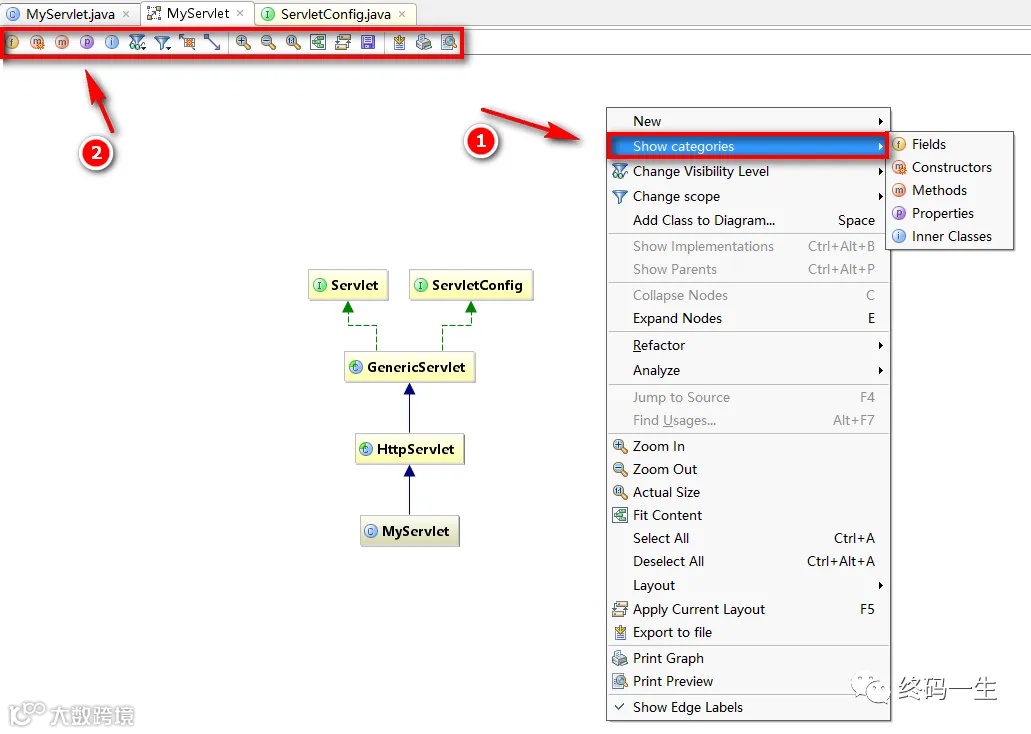This screenshot has height=734, width=1031.
Task: Expand the New submenu arrow
Action: point(880,121)
